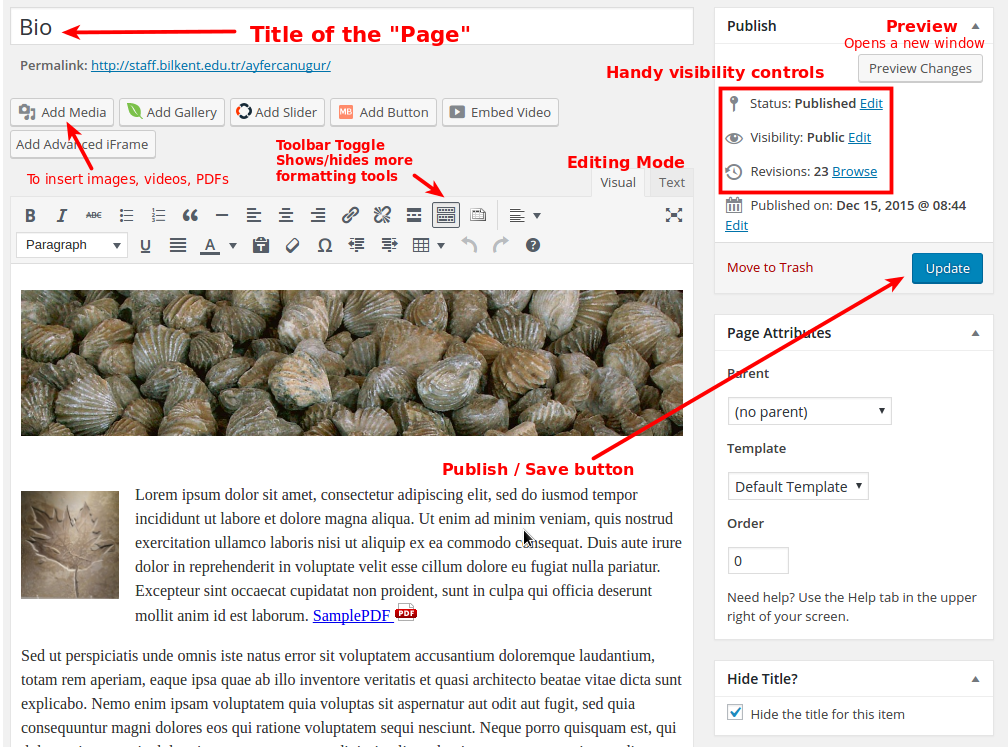This screenshot has height=747, width=1008.
Task: Insert a horizontal line
Action: click(222, 215)
